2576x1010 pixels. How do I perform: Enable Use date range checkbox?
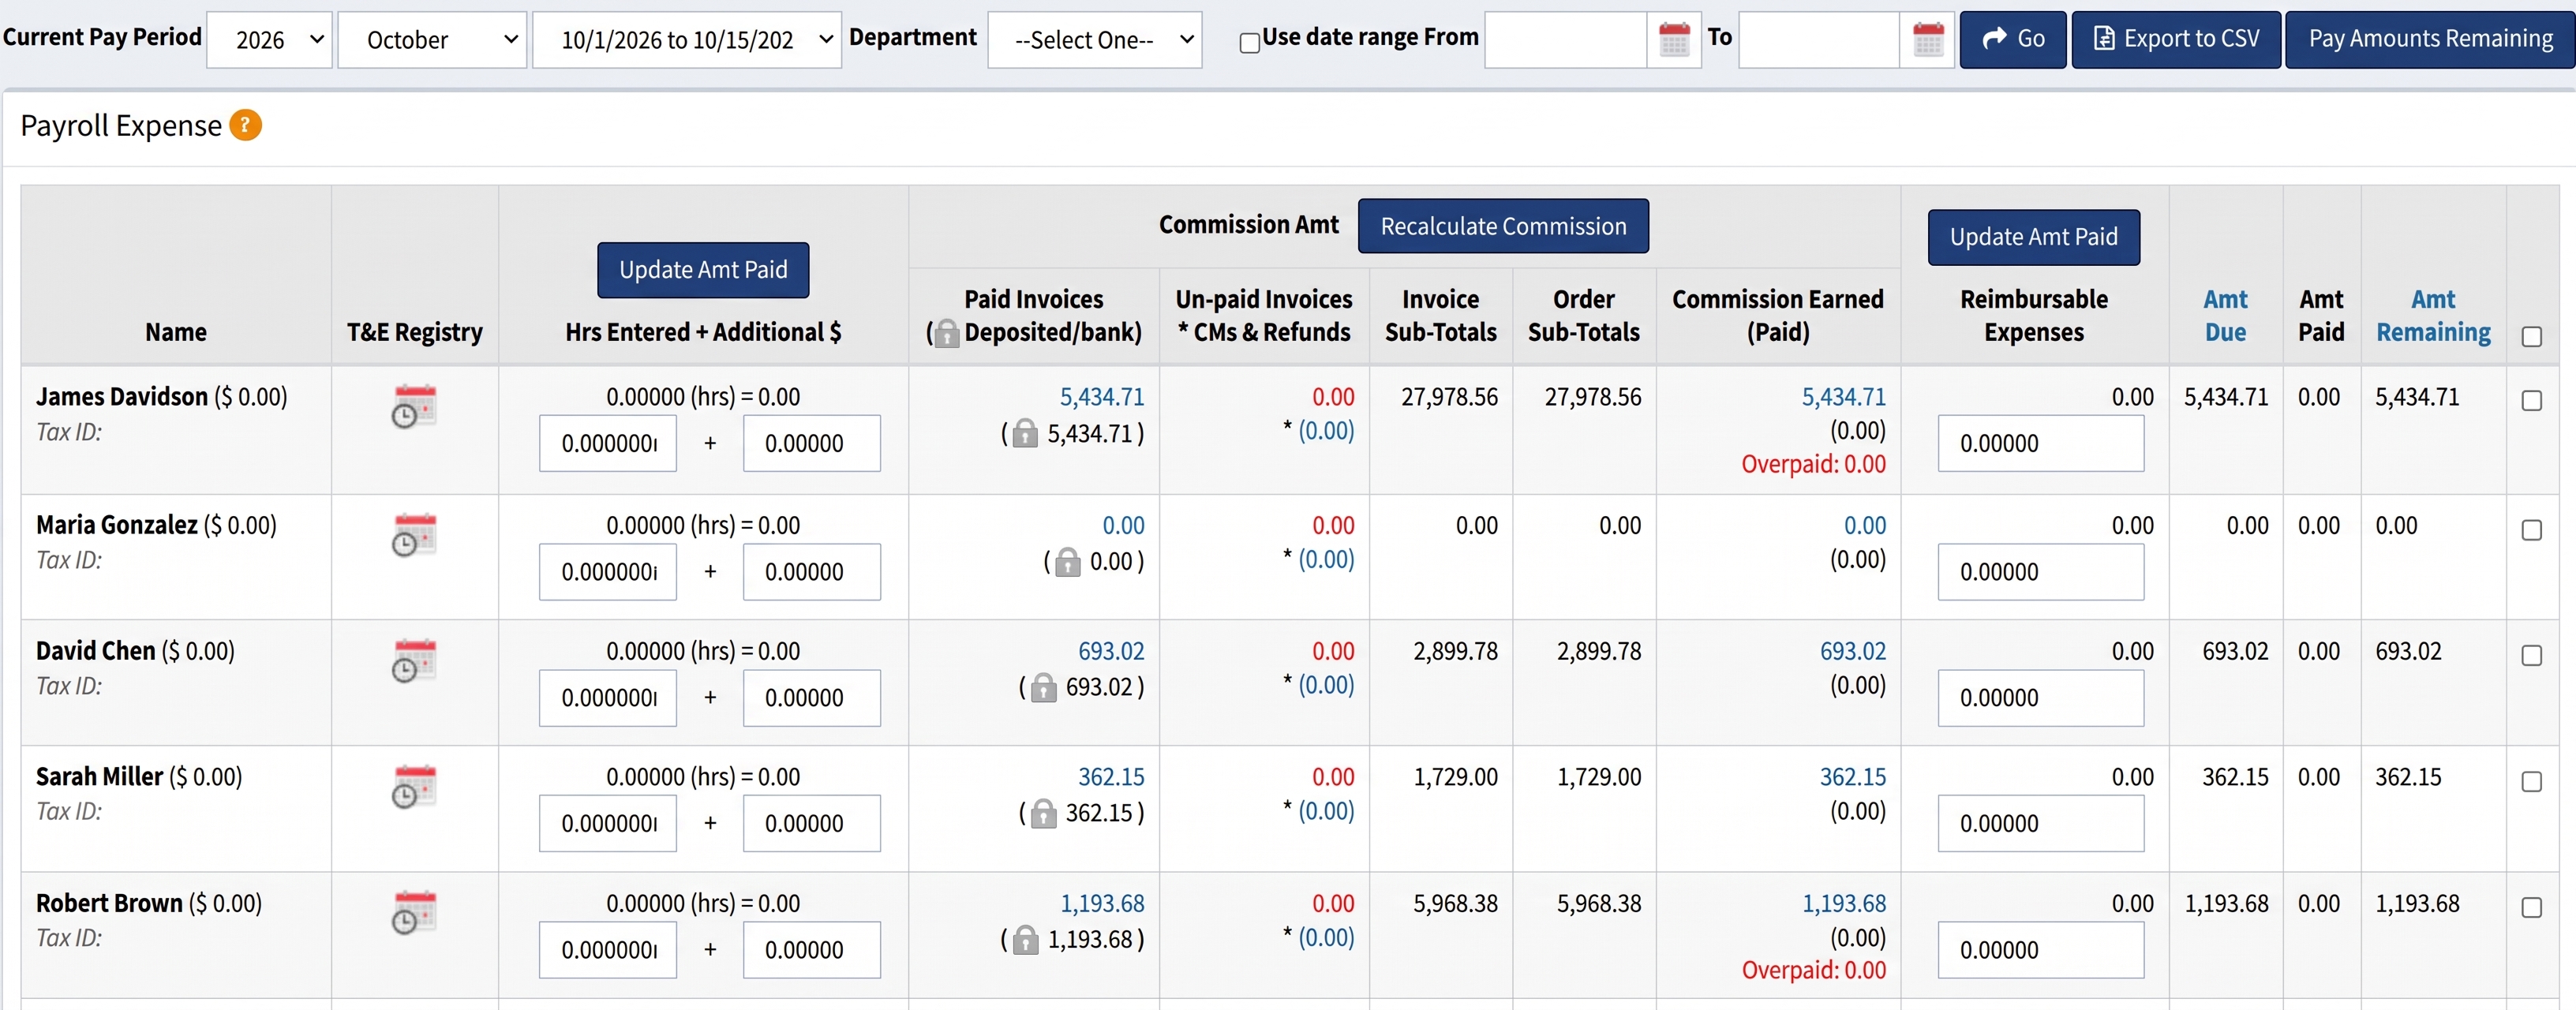(1249, 43)
